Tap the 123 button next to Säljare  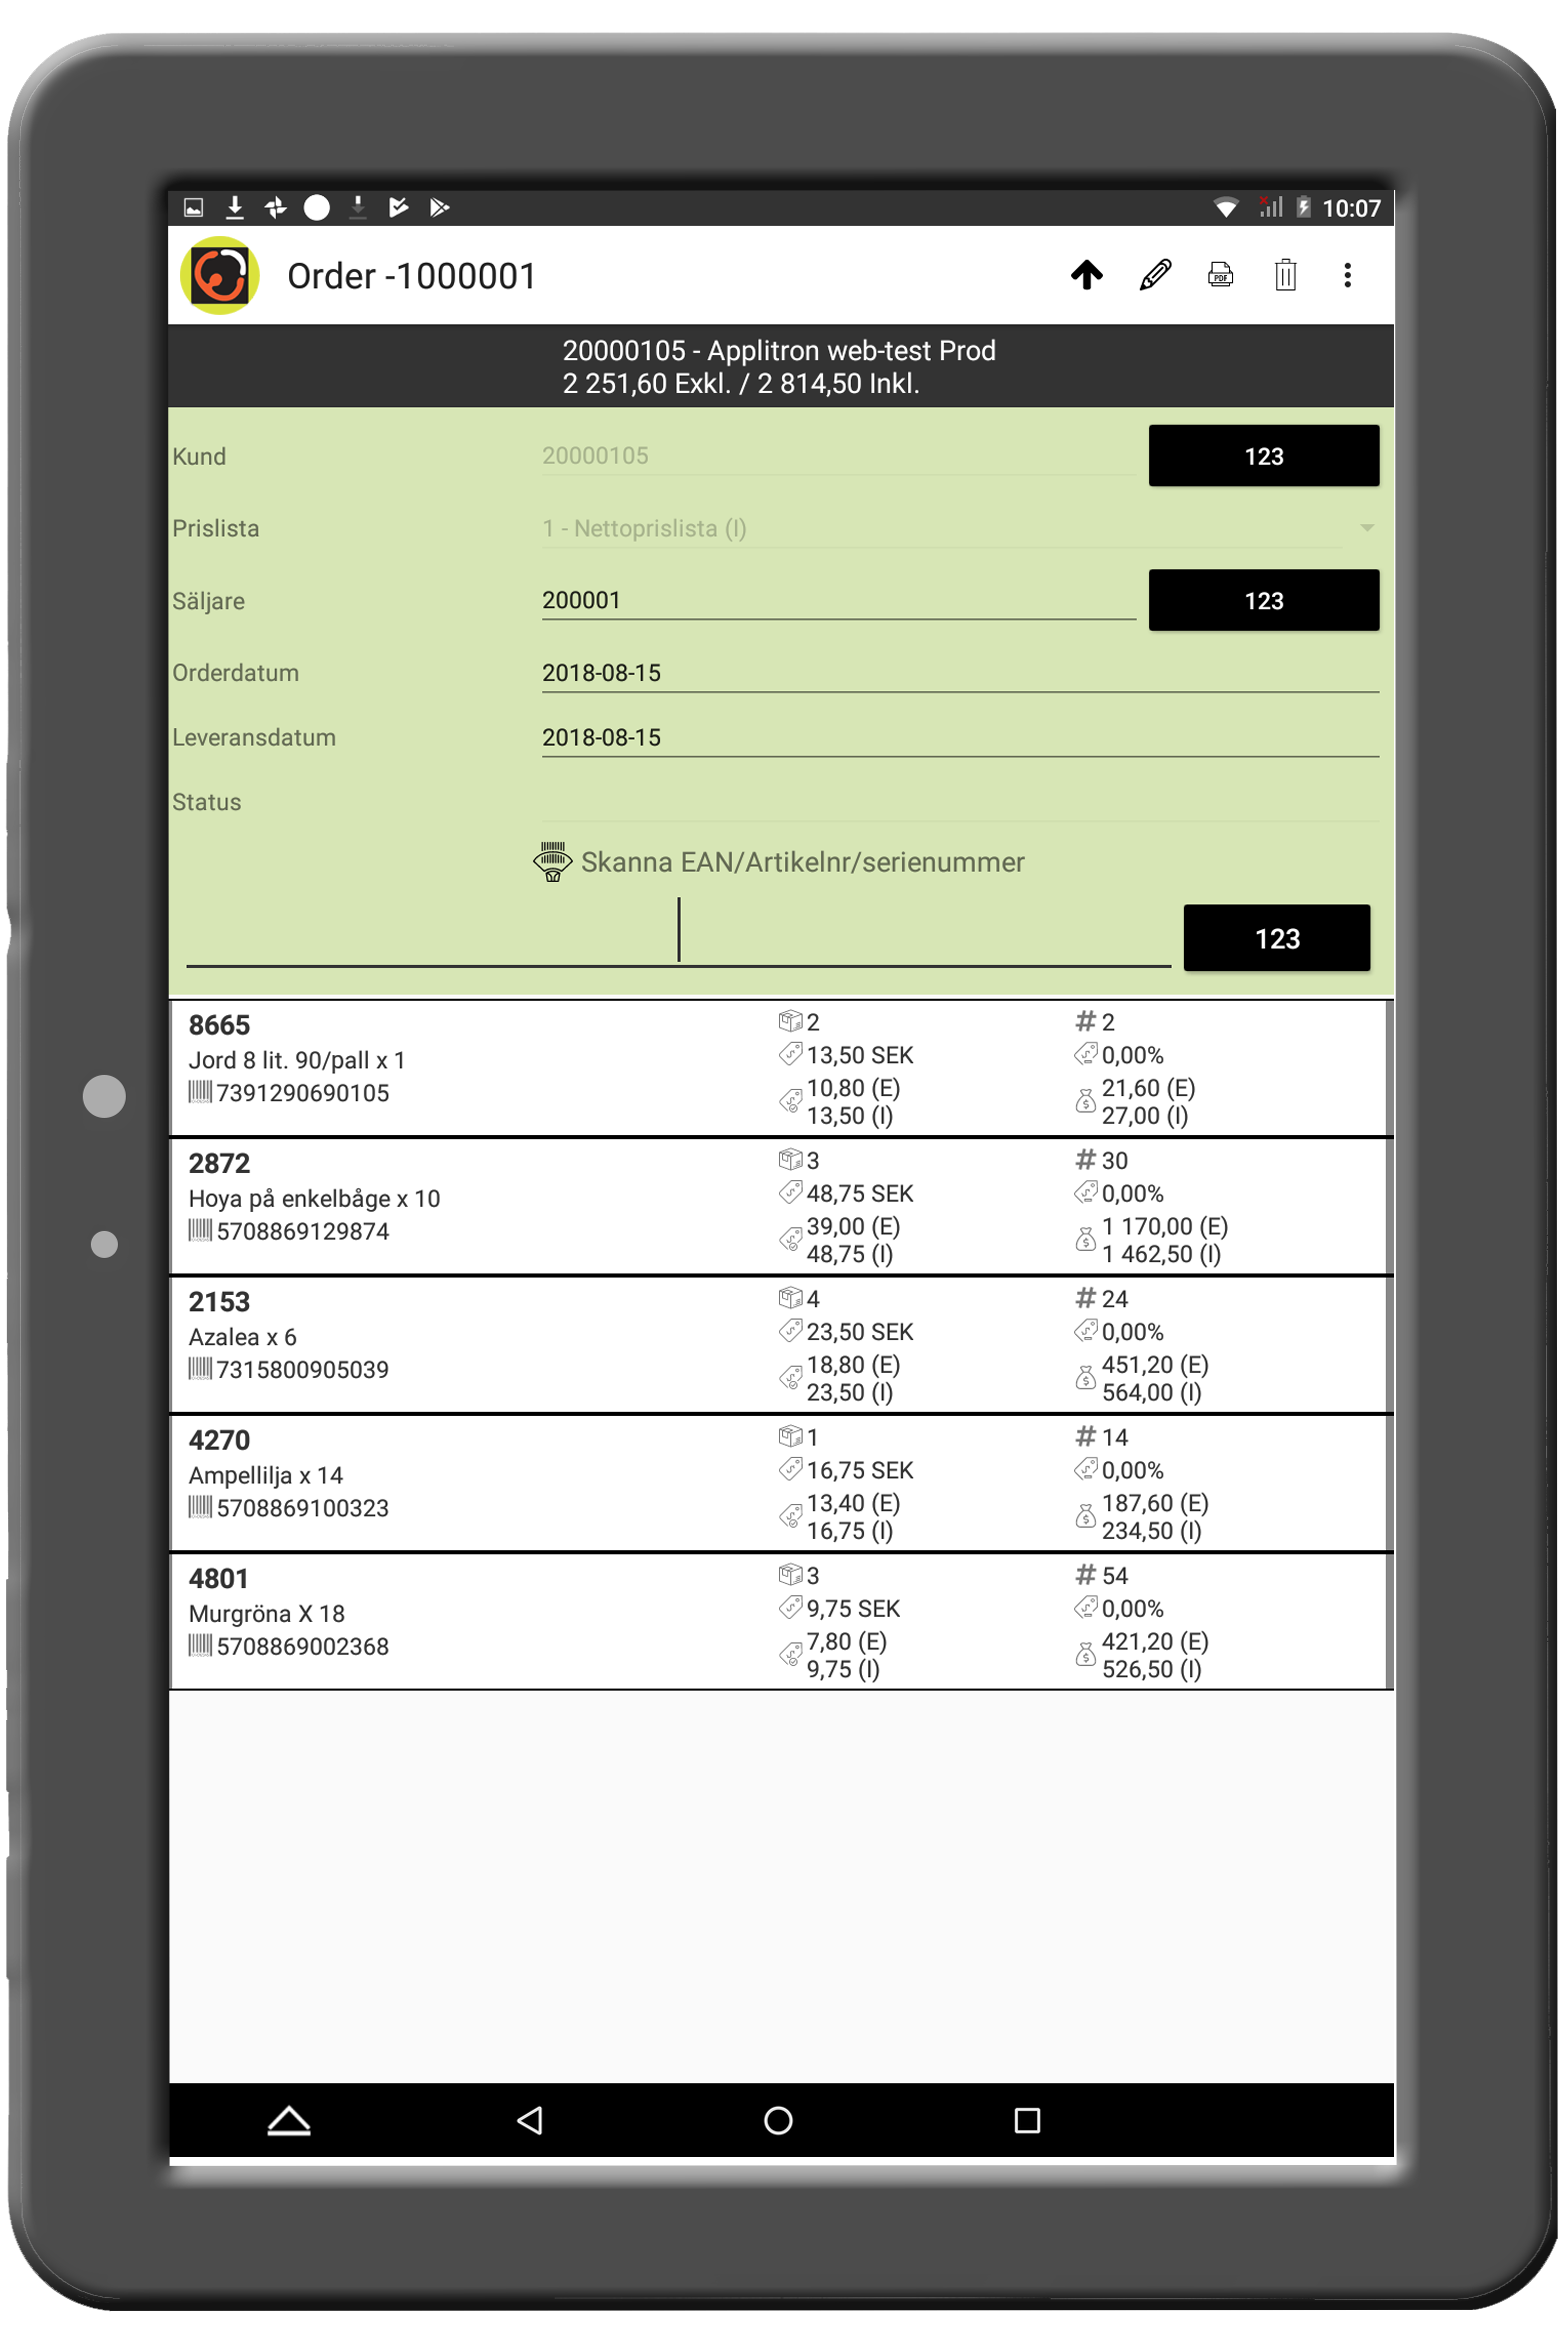coord(1263,599)
